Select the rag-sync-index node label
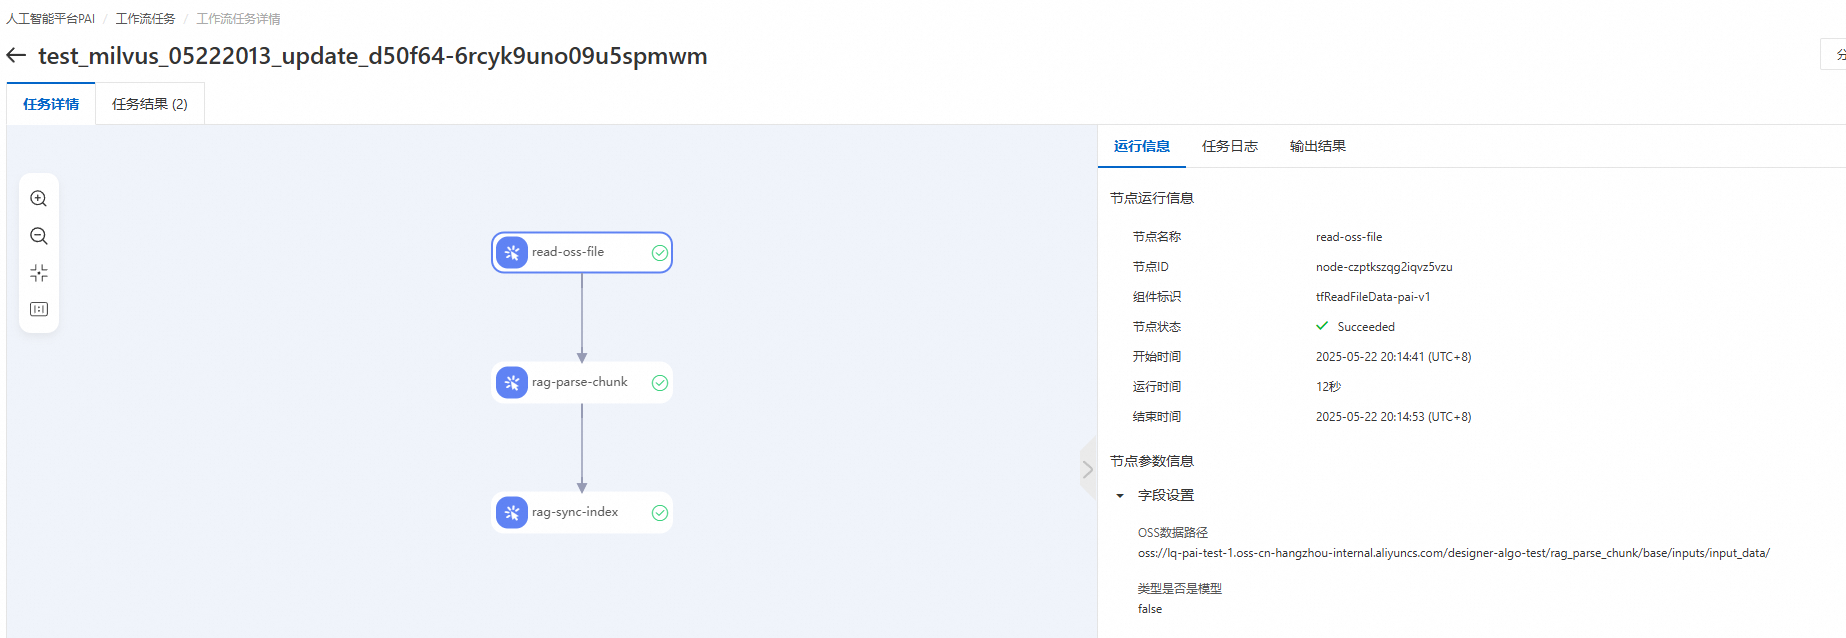The height and width of the screenshot is (638, 1846). click(575, 512)
